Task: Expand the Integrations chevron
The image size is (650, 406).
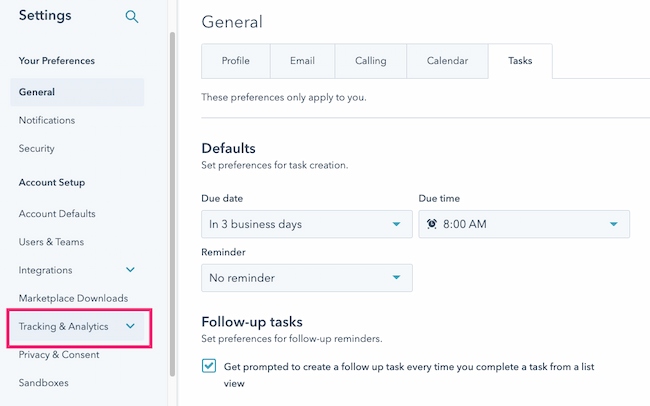Action: tap(130, 270)
